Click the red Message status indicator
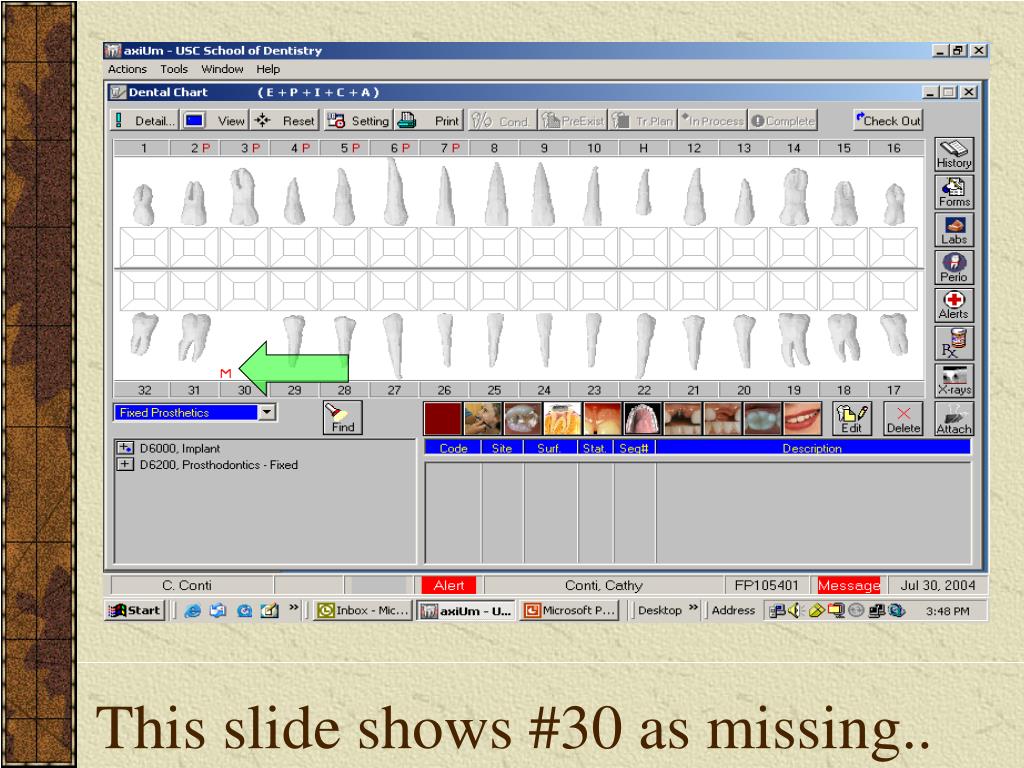The width and height of the screenshot is (1024, 768). tap(849, 585)
